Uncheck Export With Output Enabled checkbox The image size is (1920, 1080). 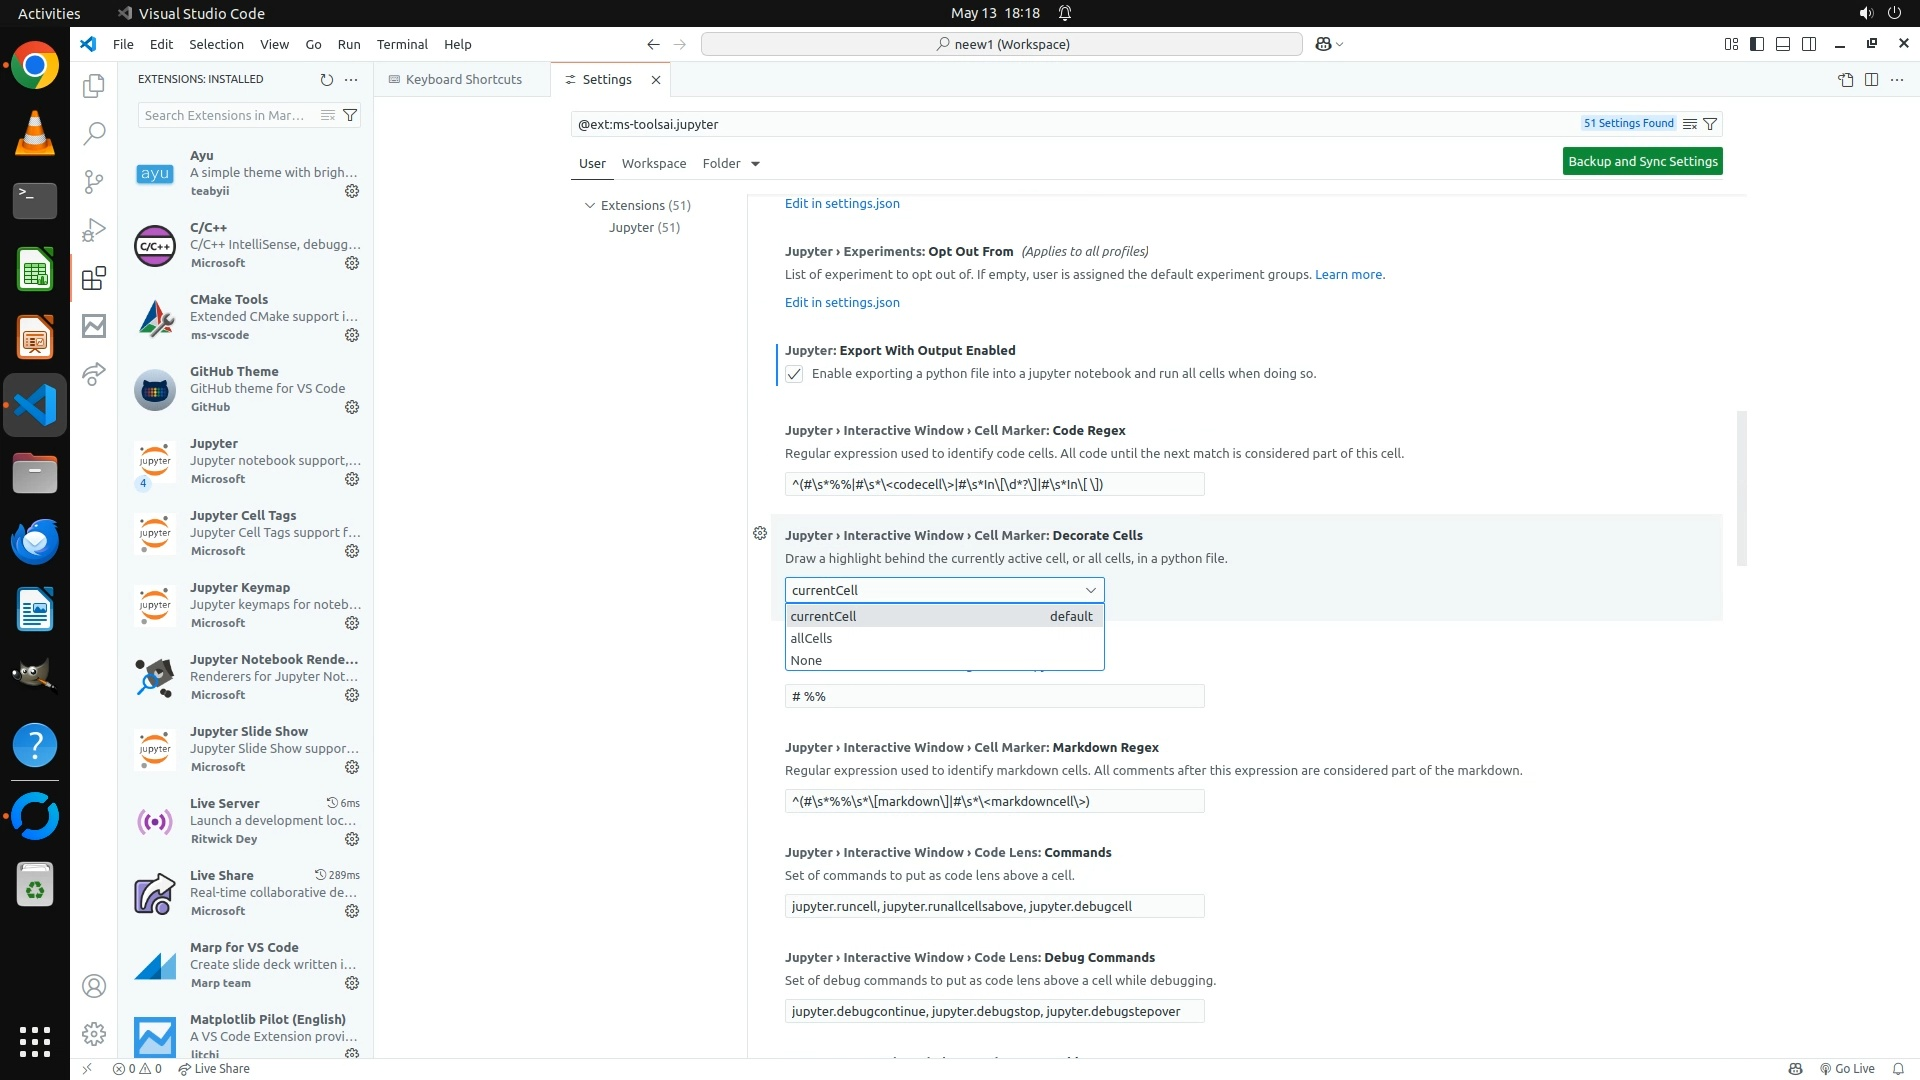(794, 374)
